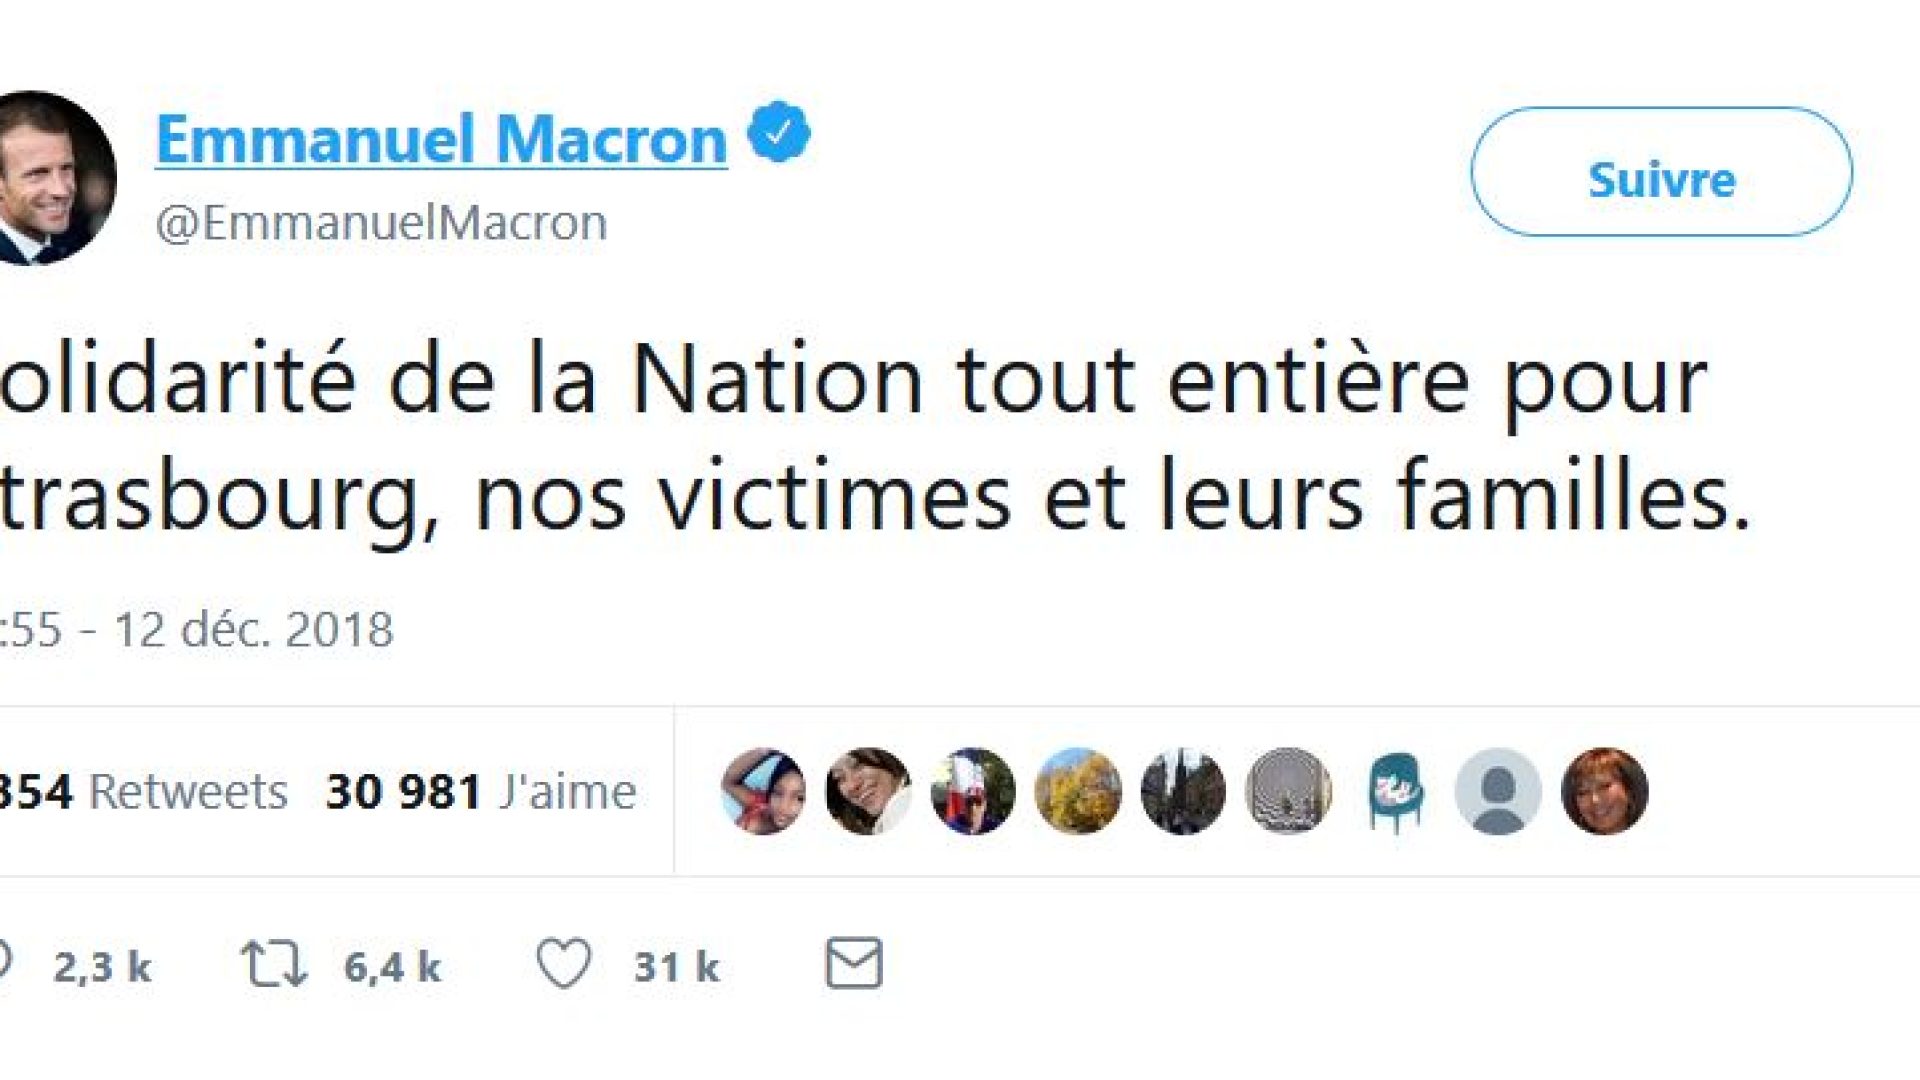Open the yellow autumn tree liker avatar

pyautogui.click(x=1078, y=791)
